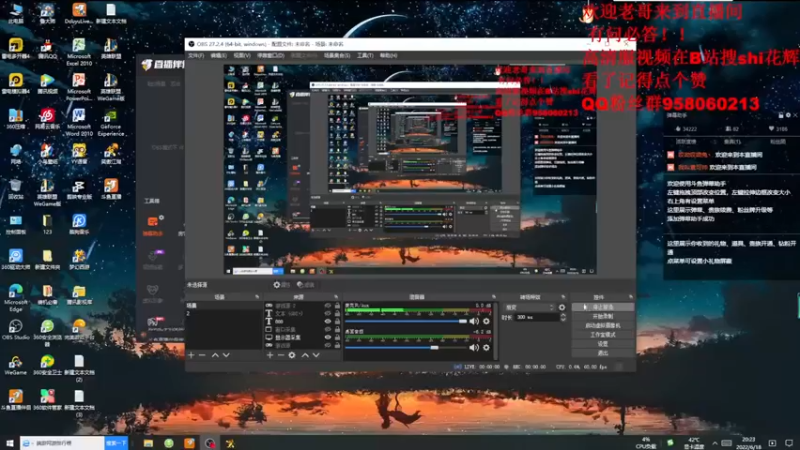
Task: Toggle visibility of 显示器采集 source
Action: pyautogui.click(x=328, y=337)
